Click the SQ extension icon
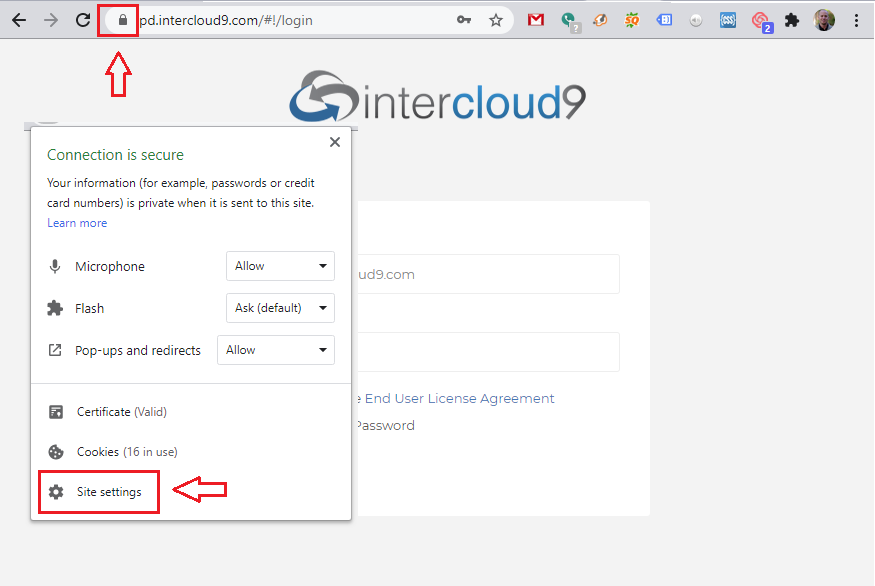Image resolution: width=875 pixels, height=586 pixels. (632, 21)
